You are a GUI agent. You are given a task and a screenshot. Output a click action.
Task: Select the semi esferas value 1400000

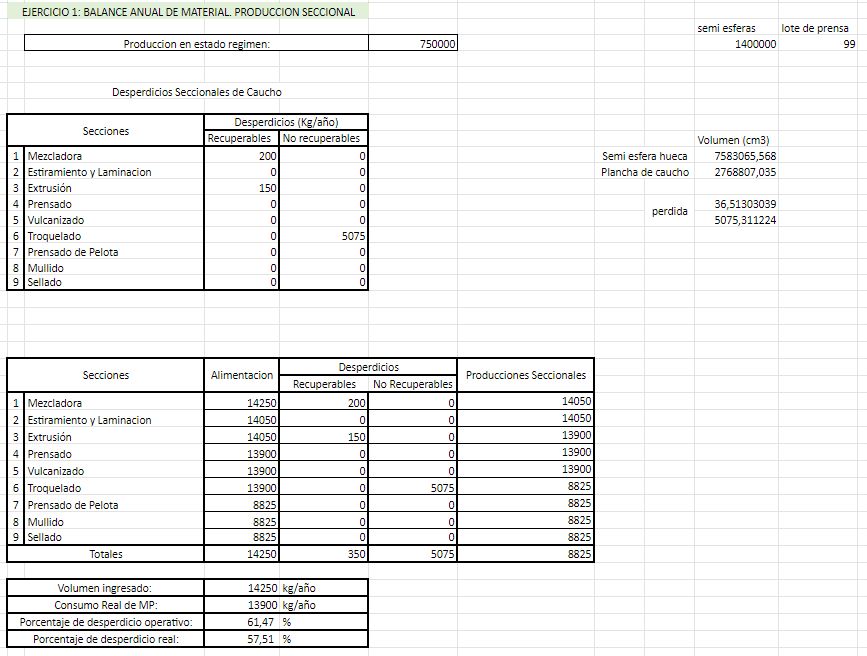coord(736,44)
